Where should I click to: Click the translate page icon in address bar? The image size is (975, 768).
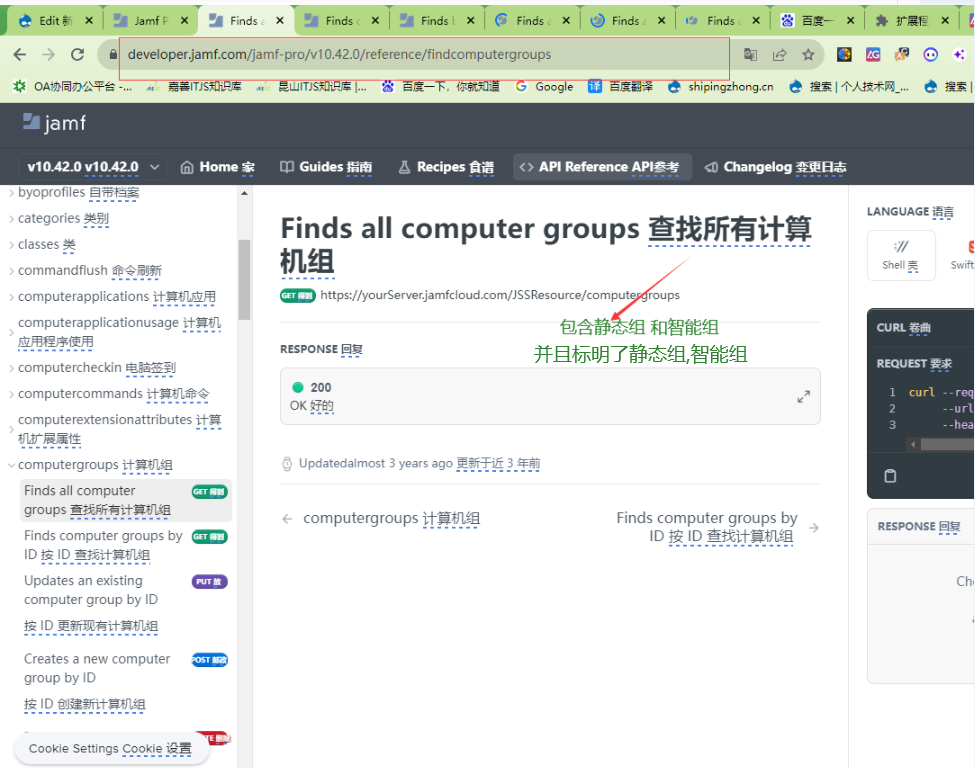click(750, 55)
